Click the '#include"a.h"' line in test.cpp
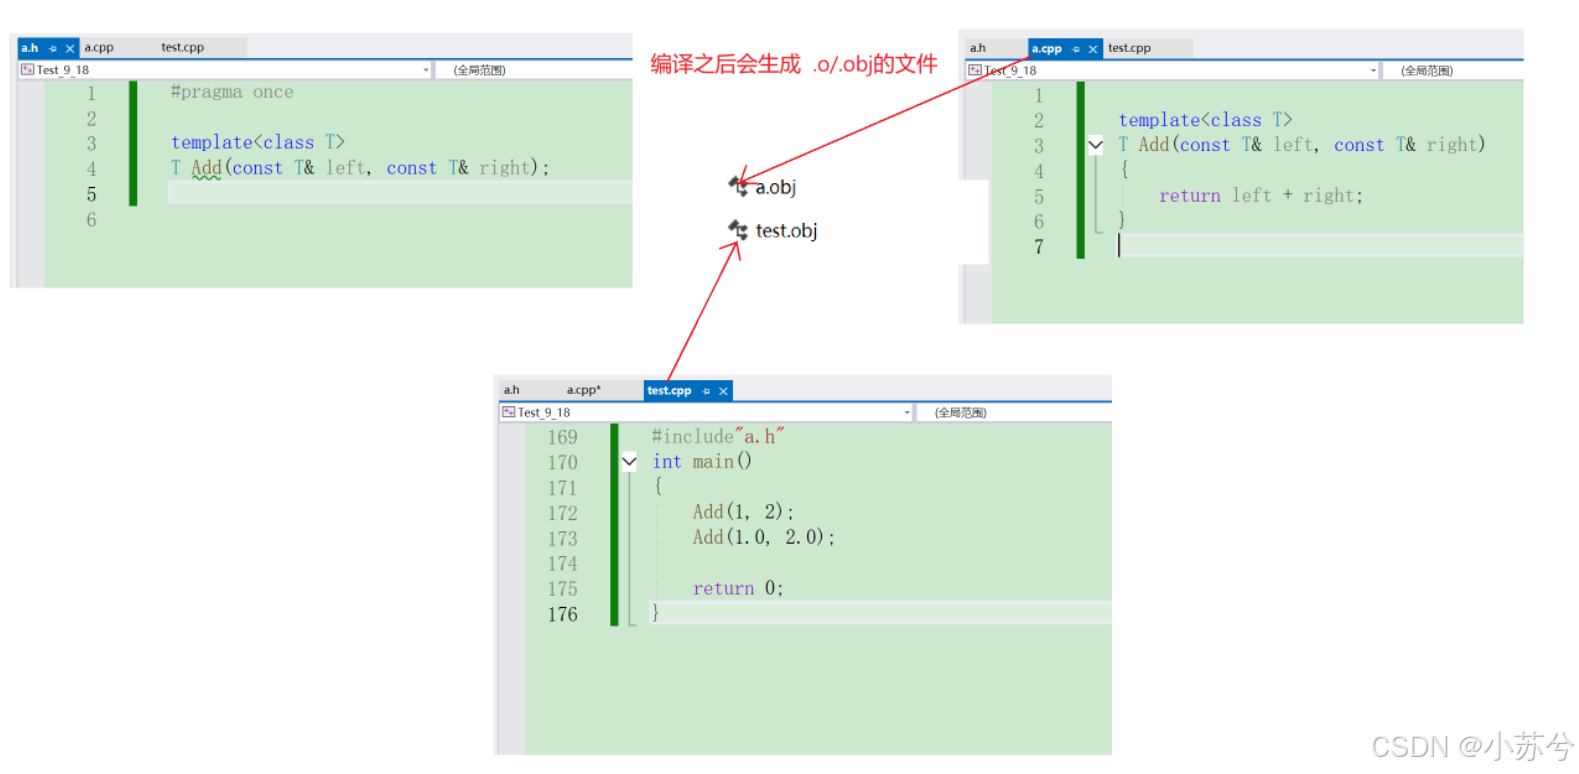 coord(718,437)
